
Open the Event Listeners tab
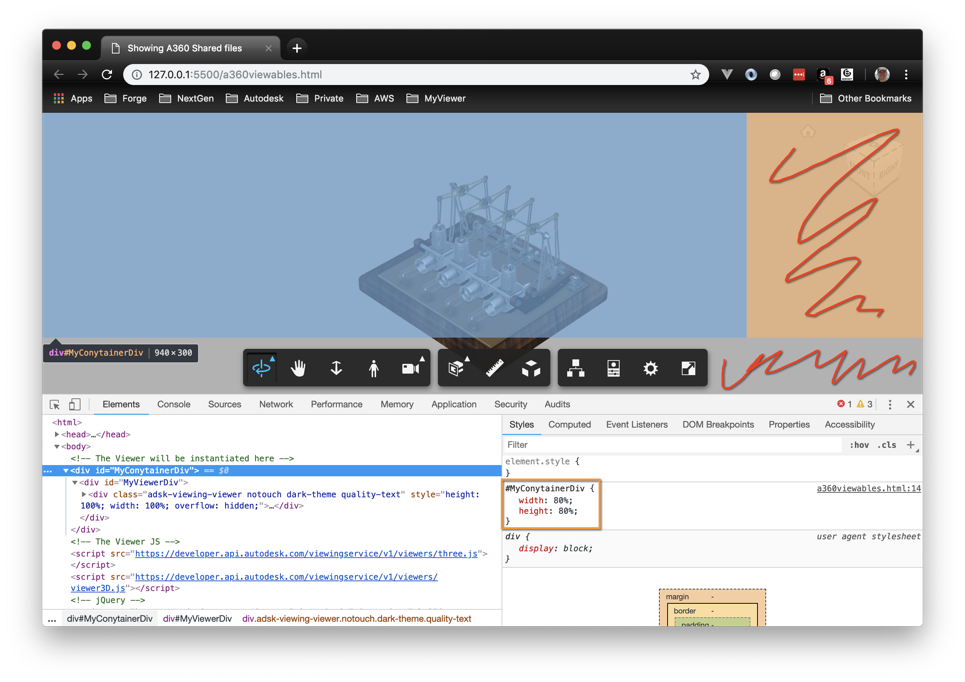pos(636,425)
